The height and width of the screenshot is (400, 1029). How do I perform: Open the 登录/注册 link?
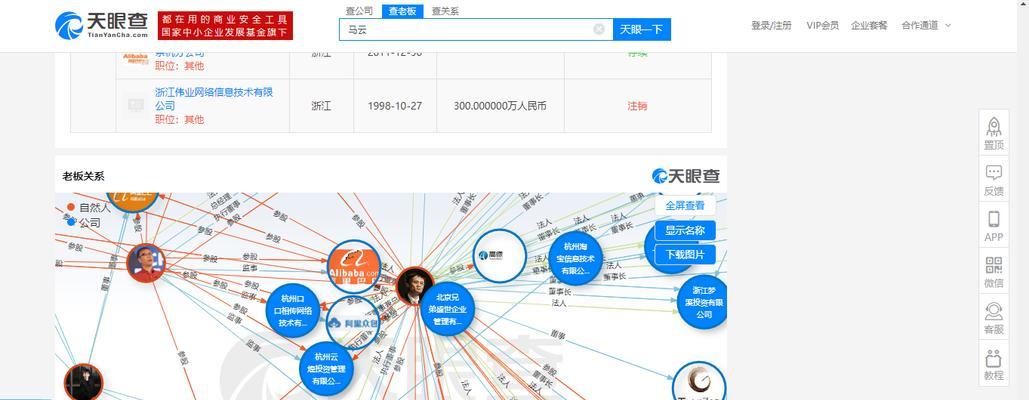coord(772,26)
